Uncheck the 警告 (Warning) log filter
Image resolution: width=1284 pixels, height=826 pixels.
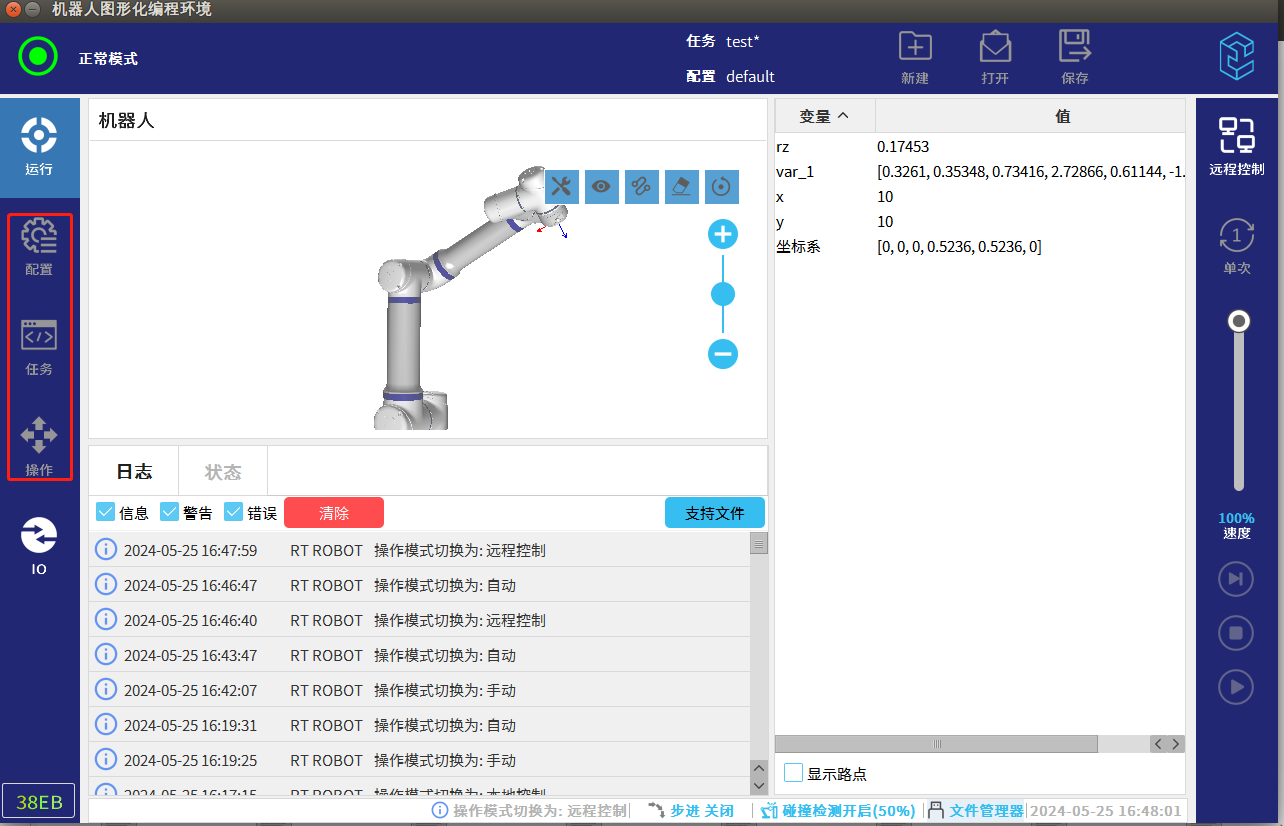coord(170,512)
